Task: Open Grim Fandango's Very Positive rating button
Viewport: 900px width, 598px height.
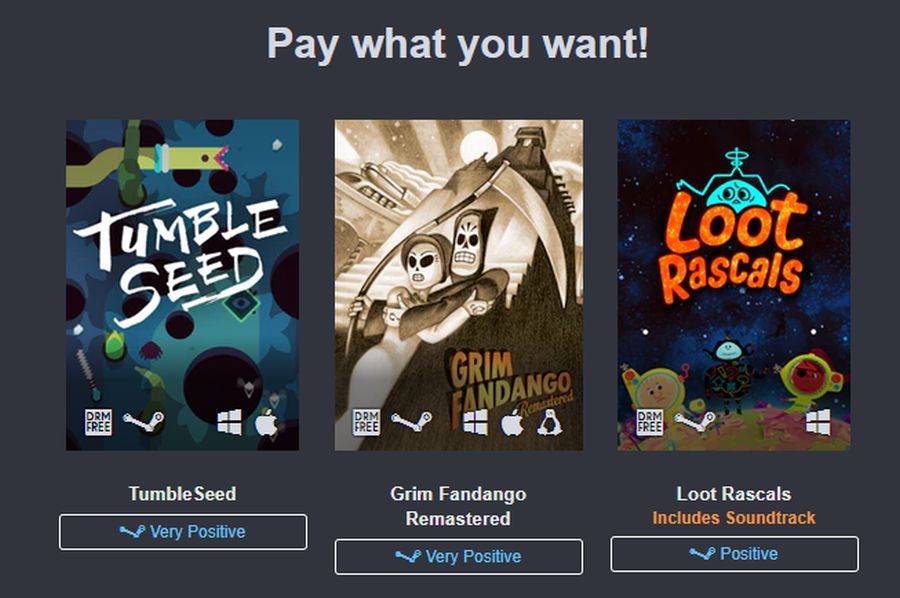Action: pos(459,557)
